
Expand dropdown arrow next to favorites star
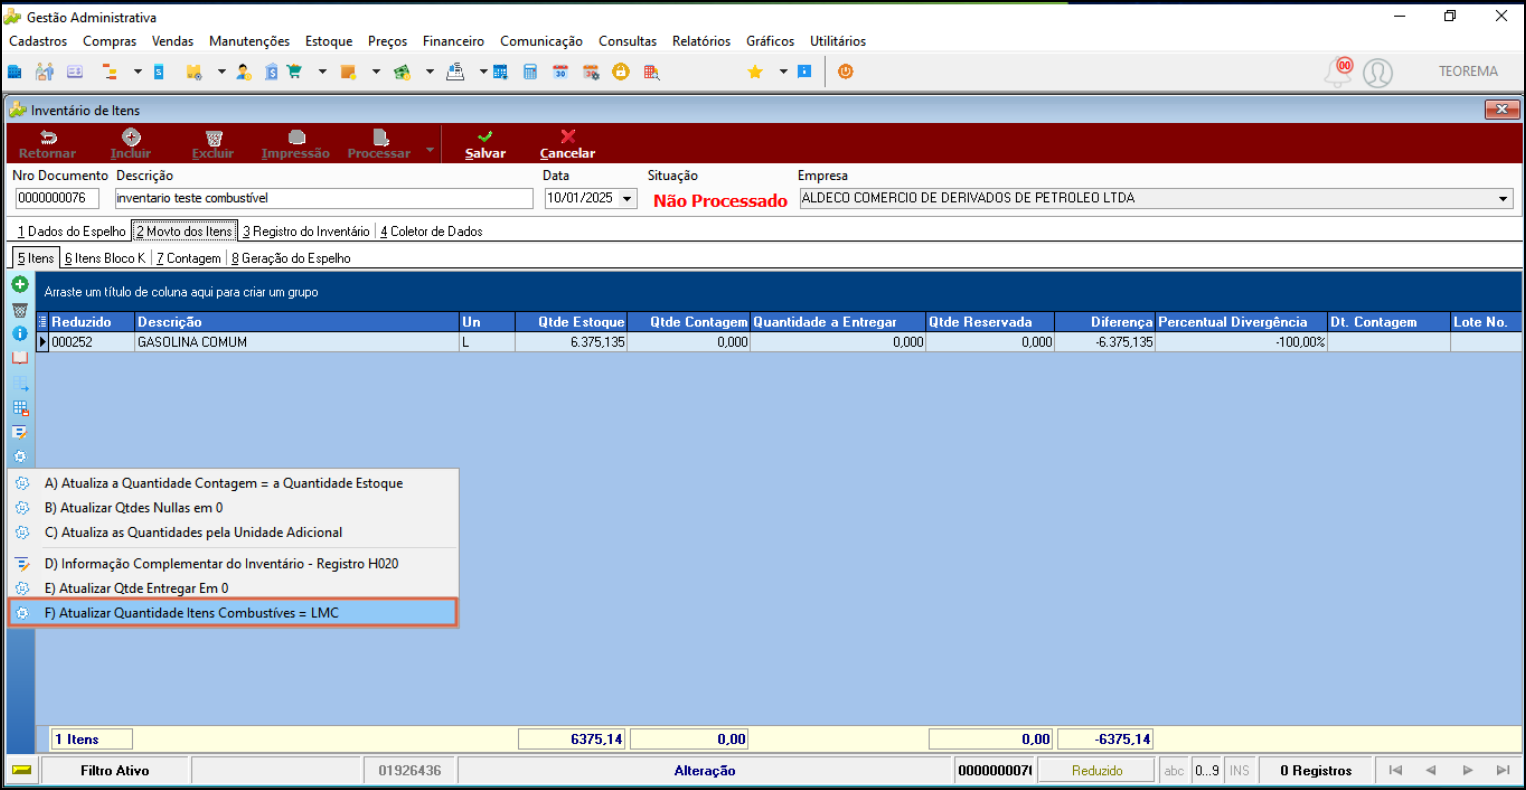(x=783, y=72)
